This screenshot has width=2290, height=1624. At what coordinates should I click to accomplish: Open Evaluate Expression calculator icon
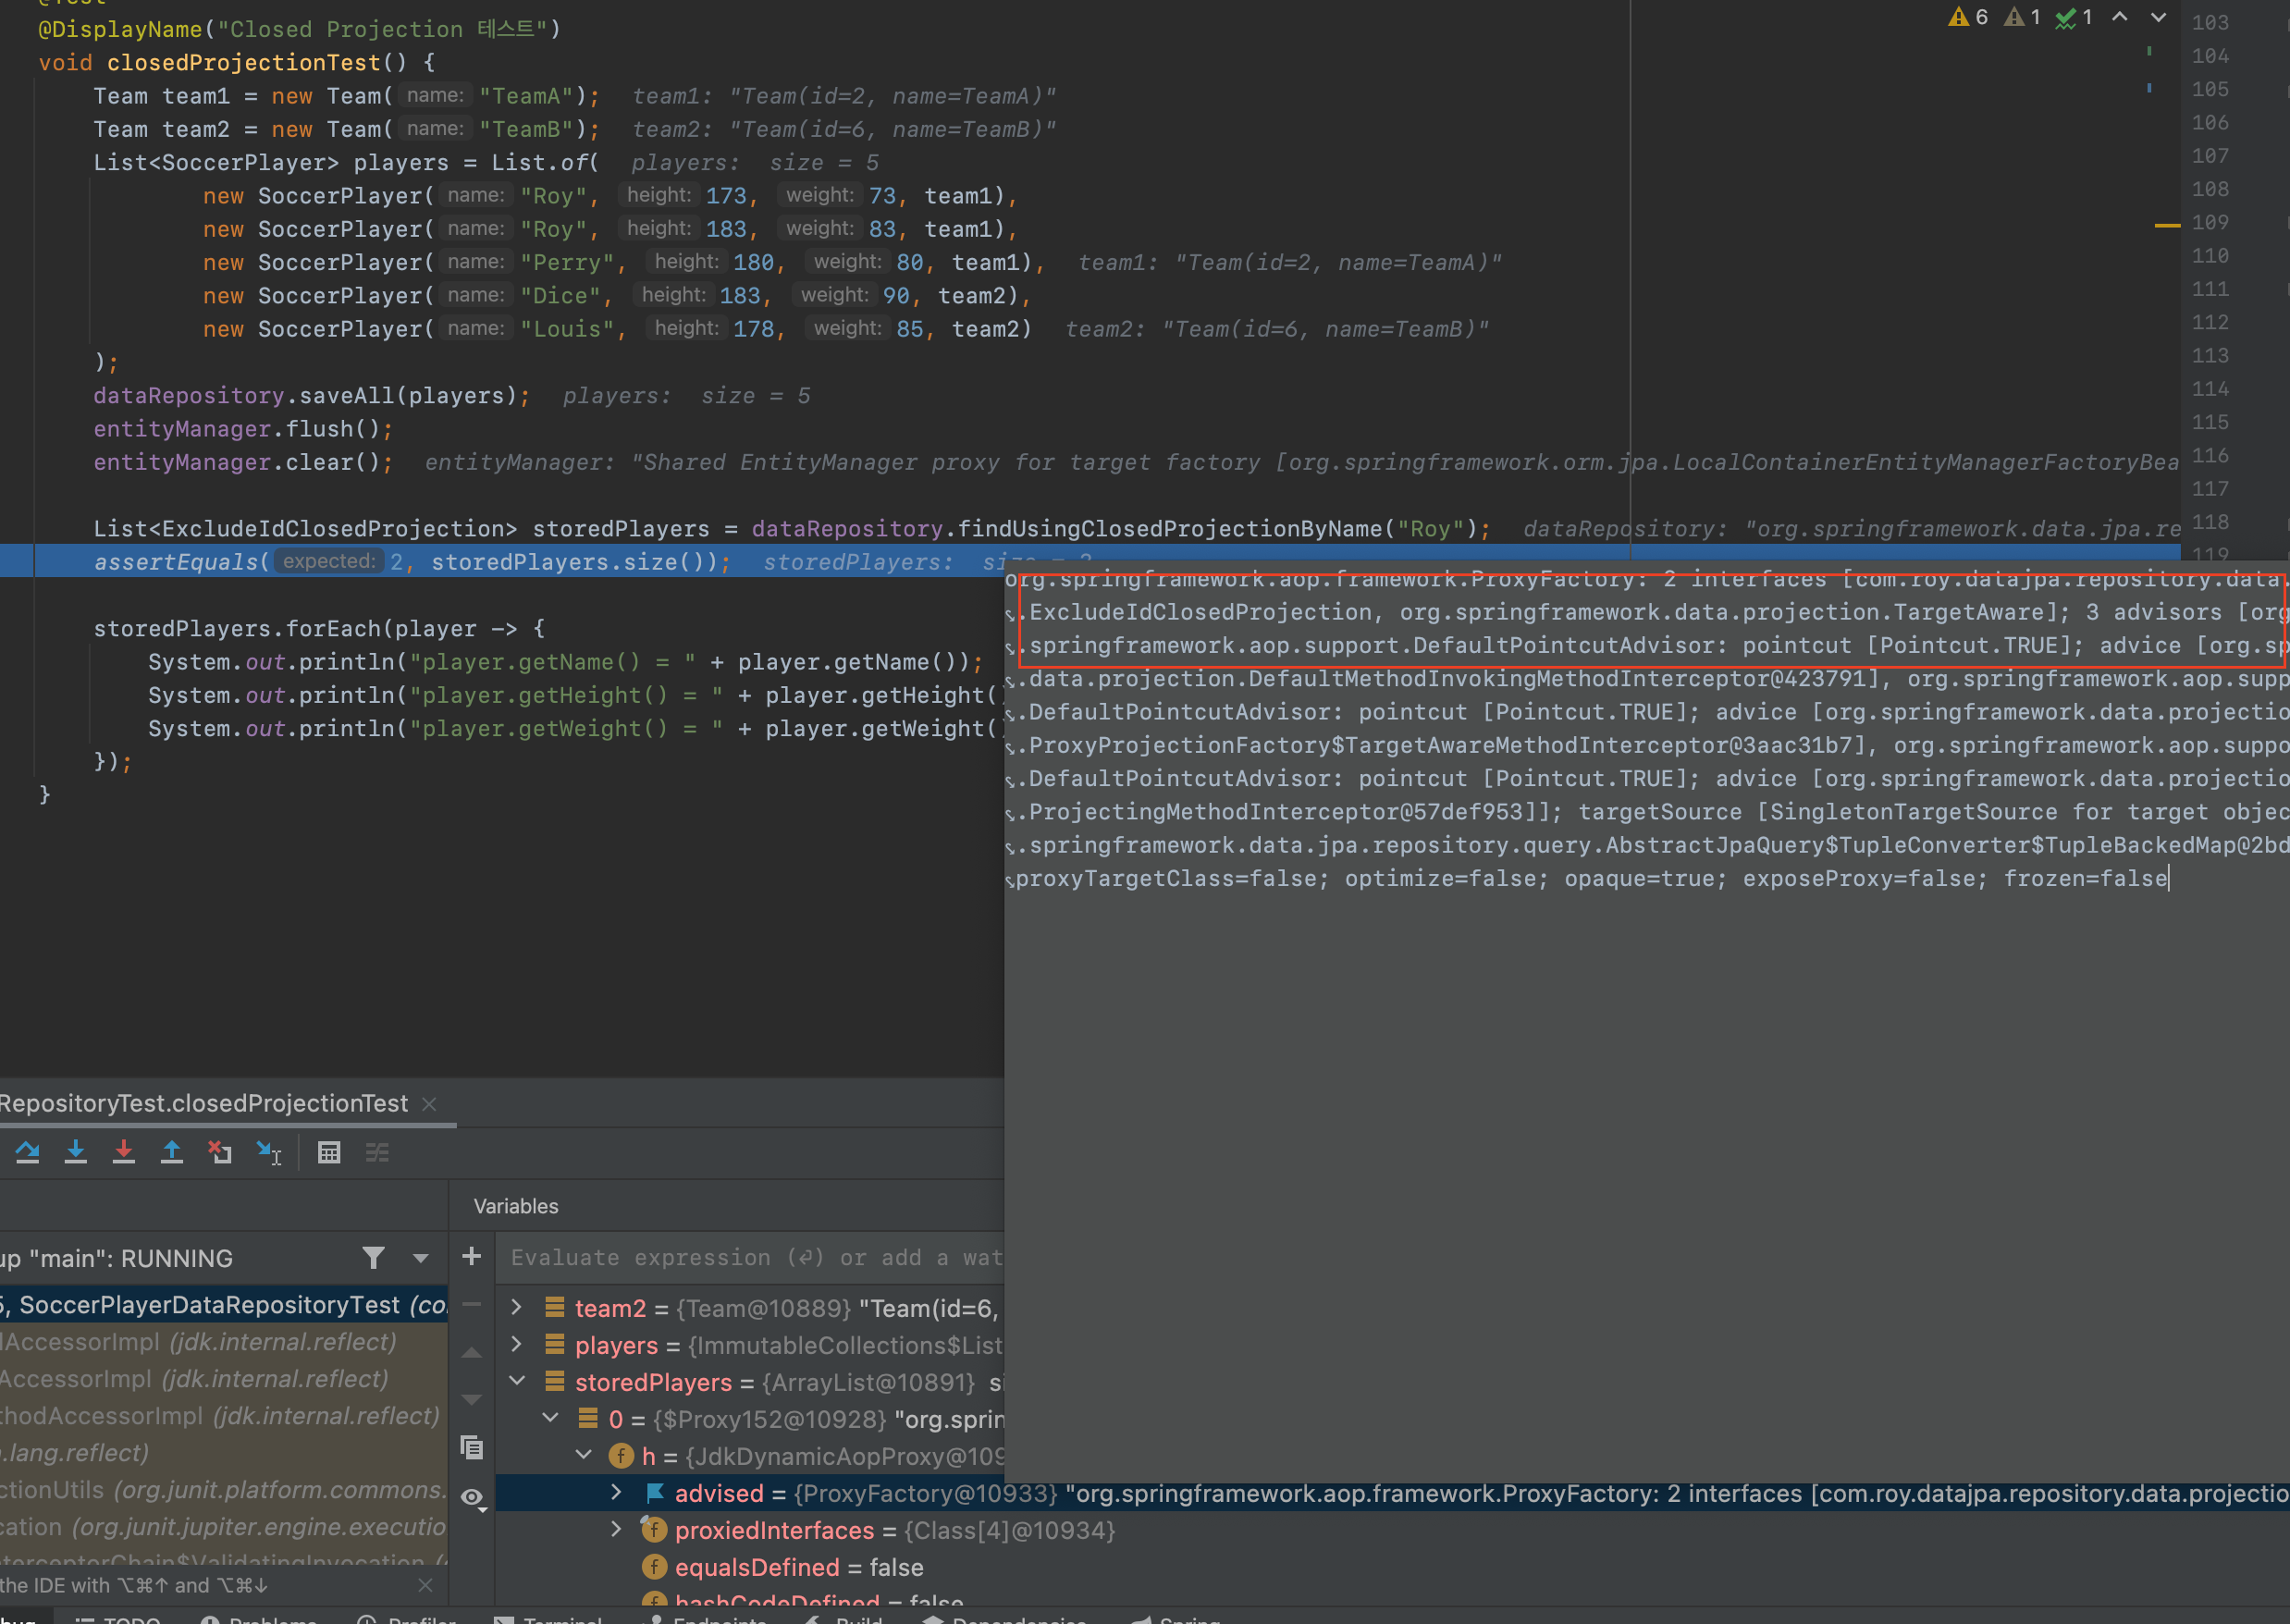pyautogui.click(x=329, y=1153)
